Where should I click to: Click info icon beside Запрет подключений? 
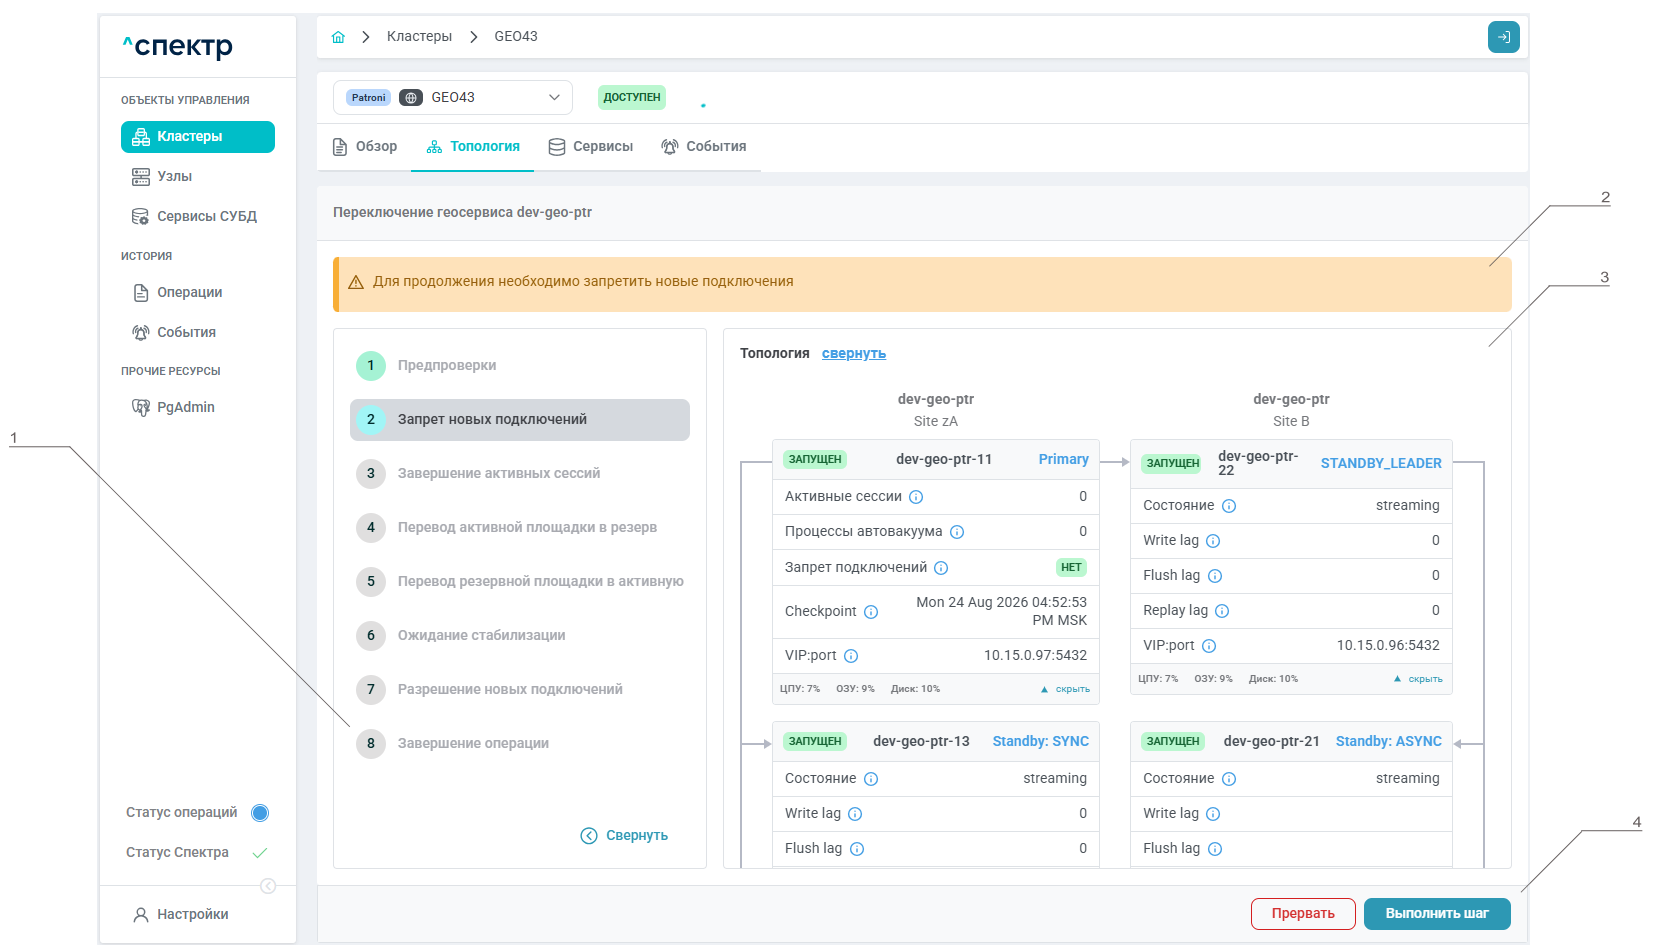[941, 568]
